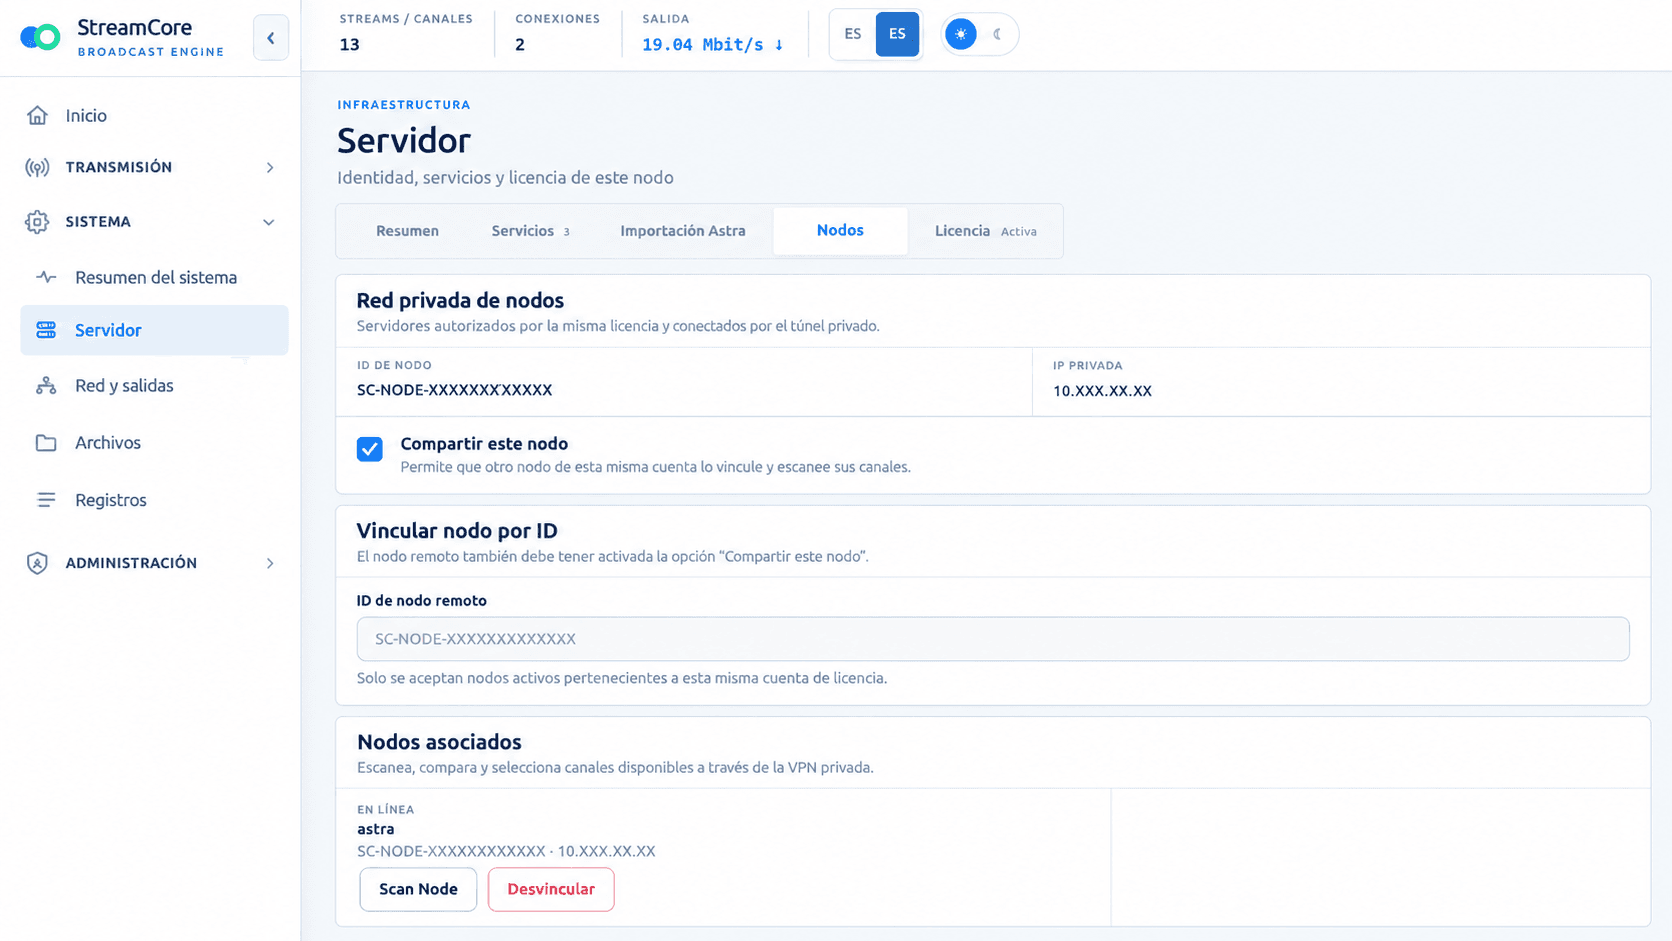The image size is (1672, 941).
Task: Open the Resumen tab
Action: point(407,231)
